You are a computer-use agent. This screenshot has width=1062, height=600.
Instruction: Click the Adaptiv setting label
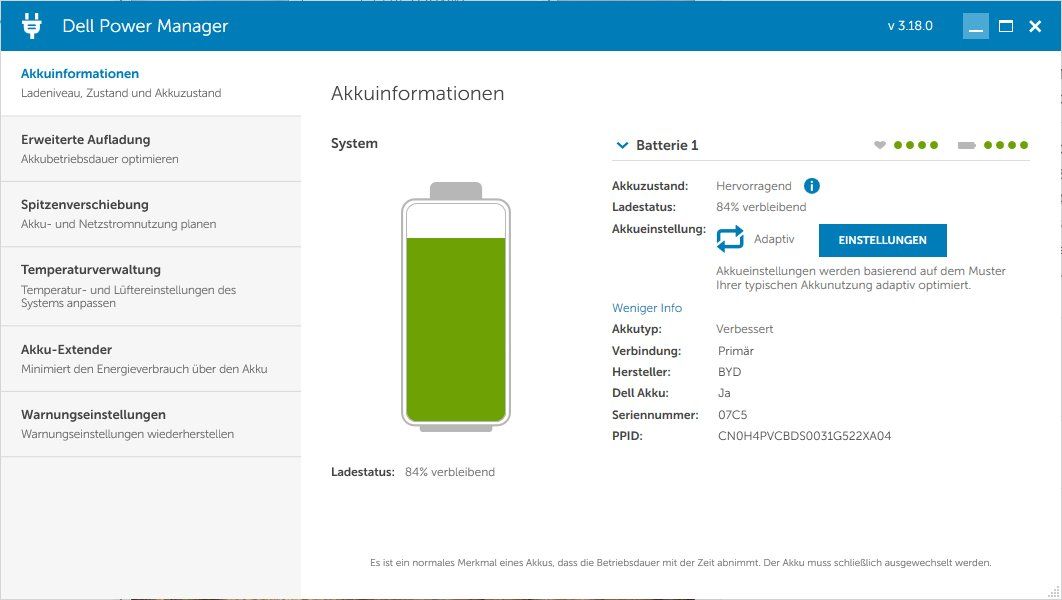pyautogui.click(x=774, y=239)
